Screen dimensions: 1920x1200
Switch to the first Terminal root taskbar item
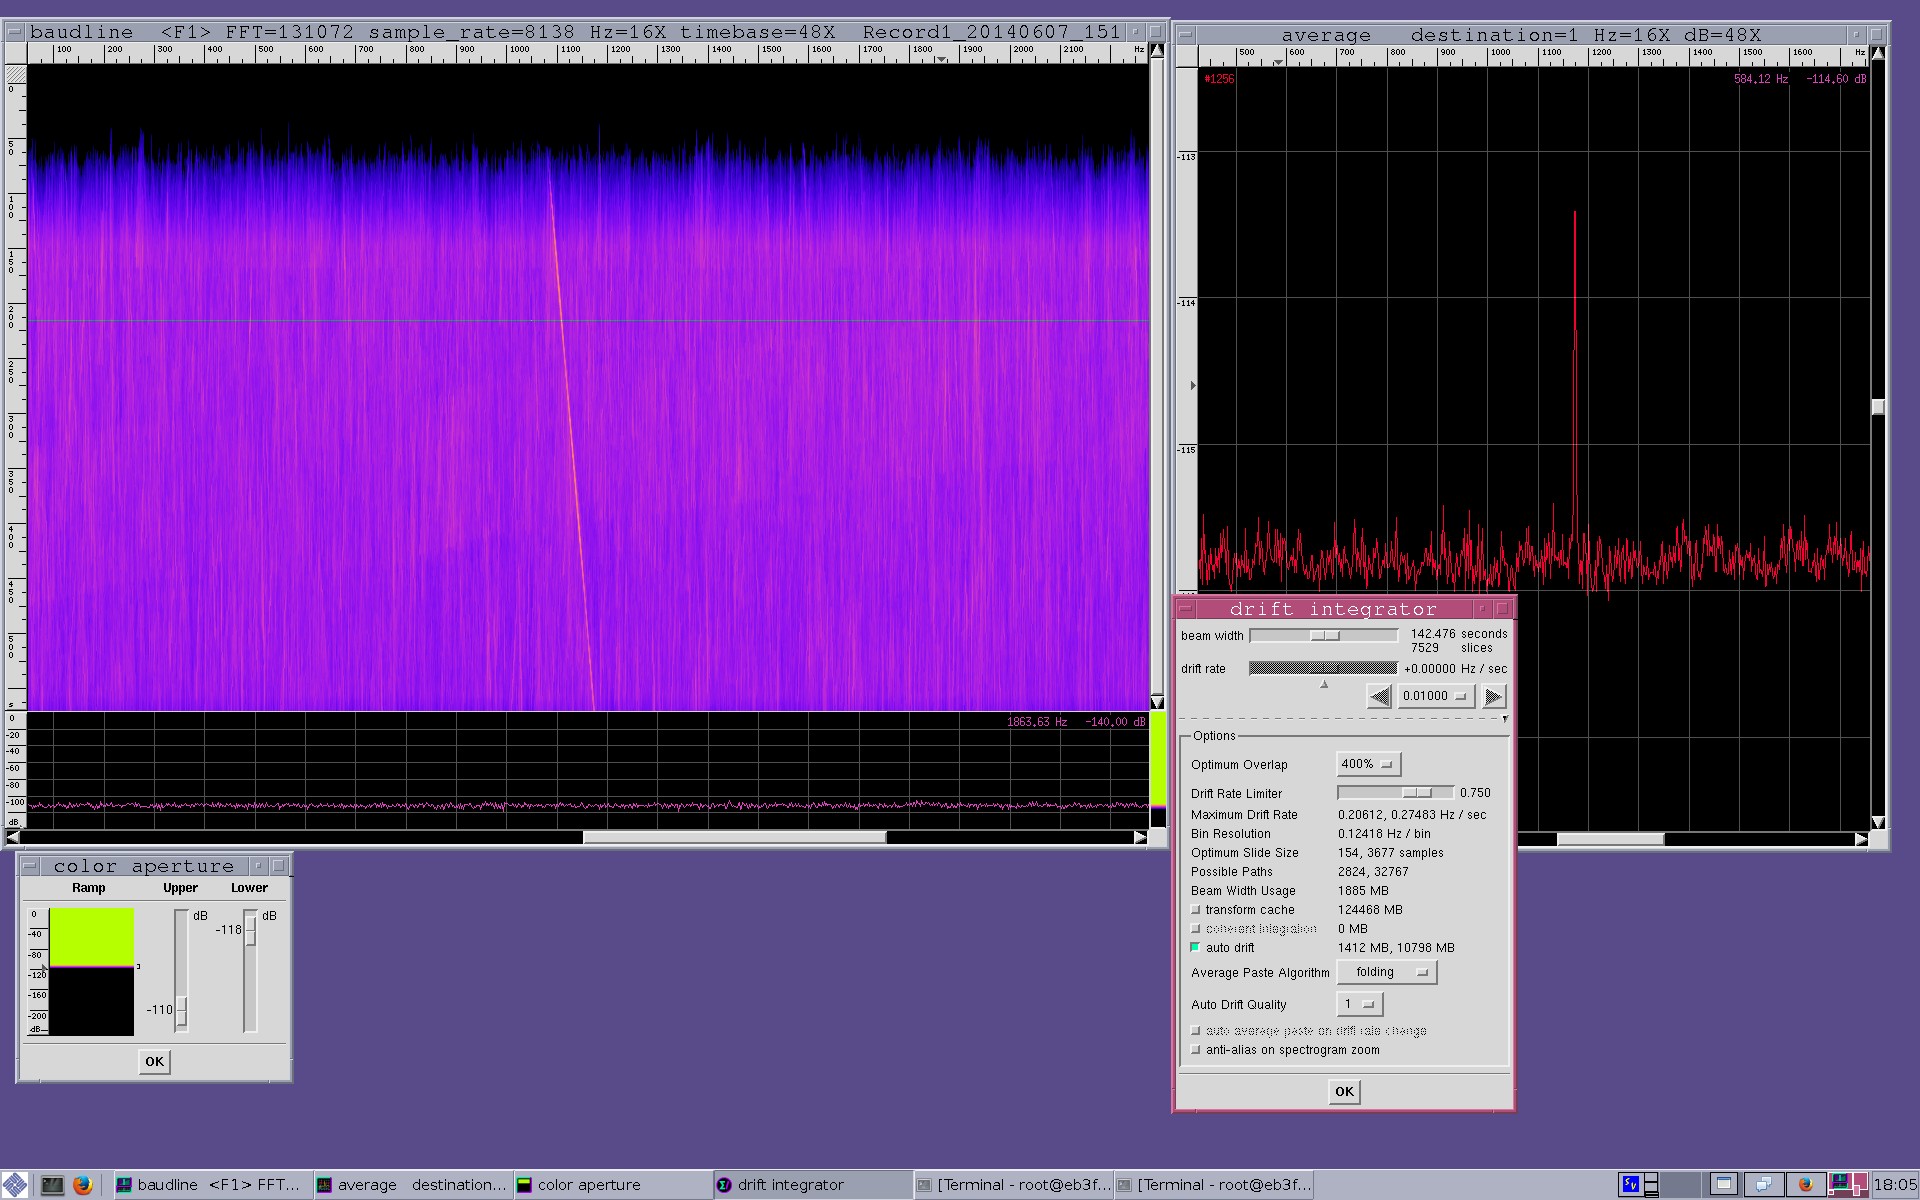1012,1185
